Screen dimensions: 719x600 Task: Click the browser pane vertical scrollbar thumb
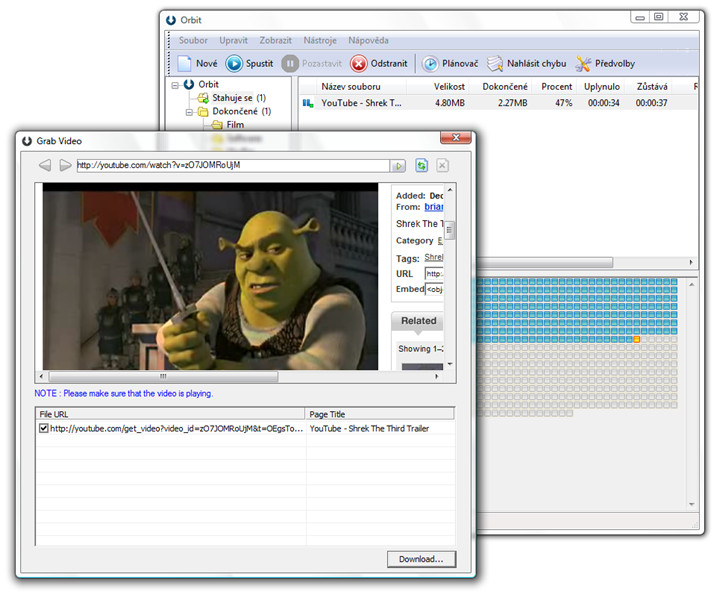coord(450,230)
